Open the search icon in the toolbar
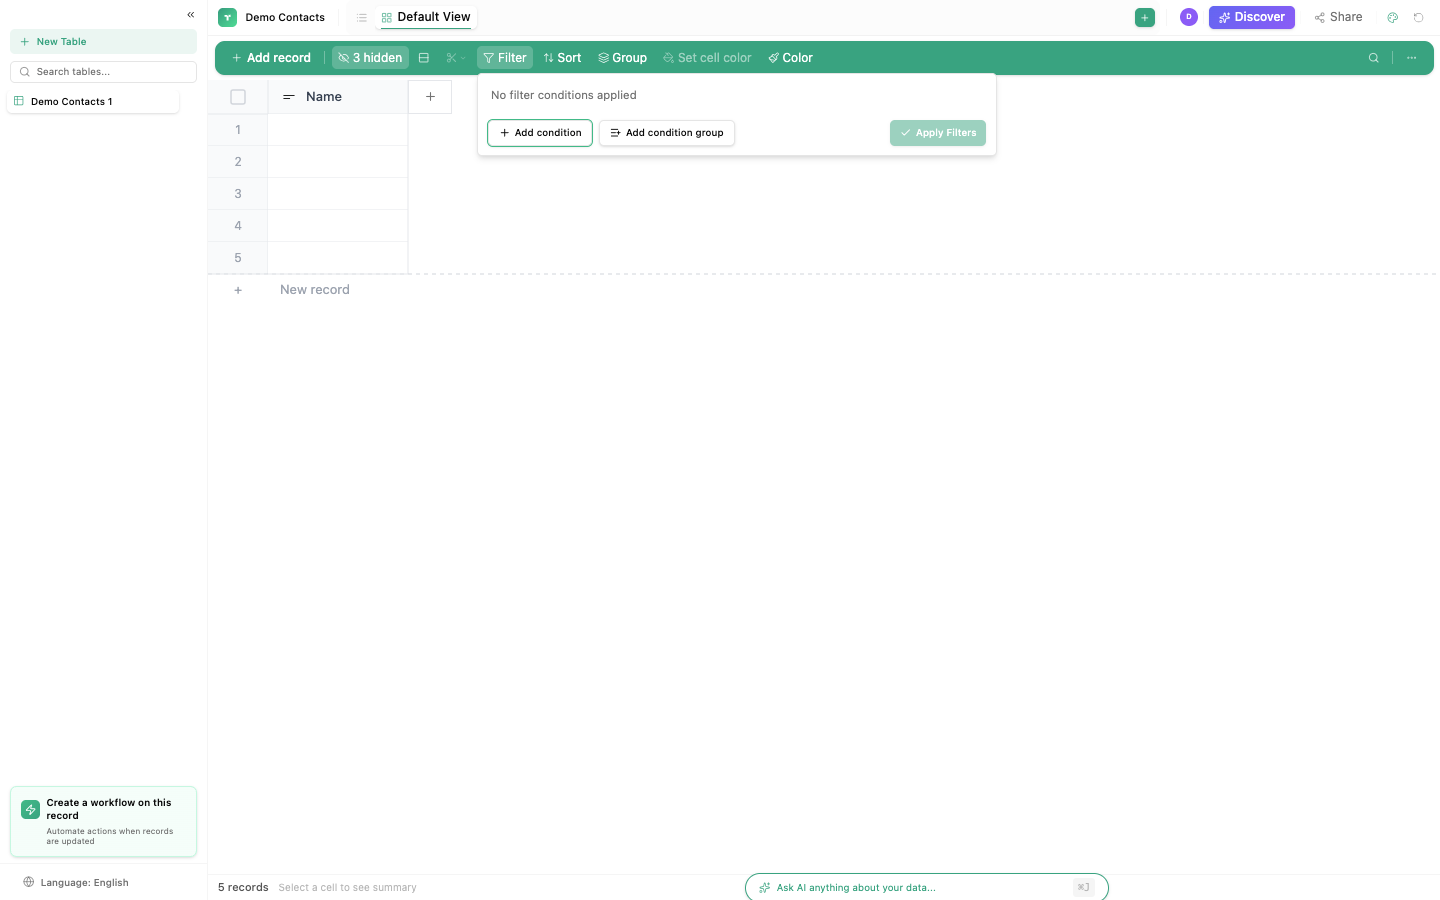1440x900 pixels. (x=1374, y=58)
